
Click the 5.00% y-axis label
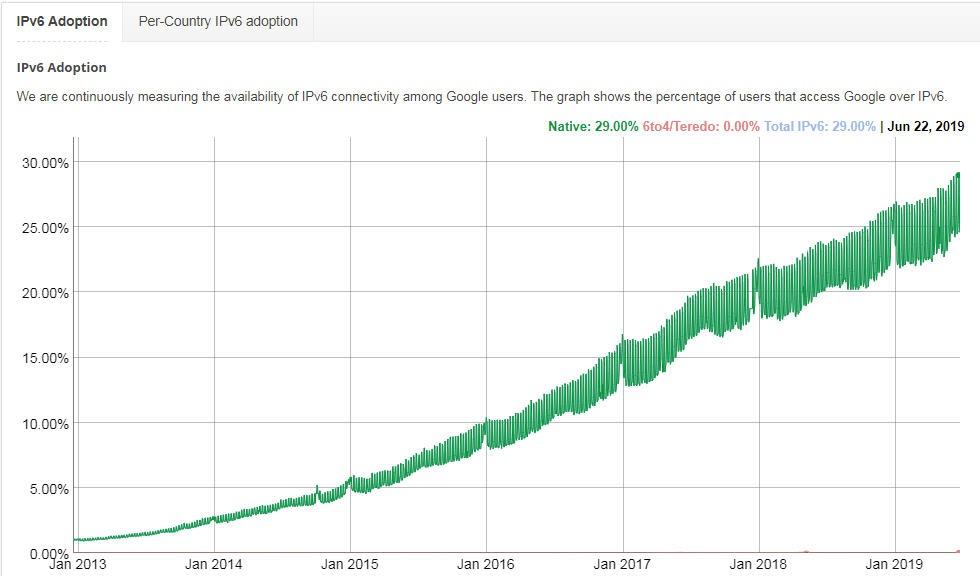(x=48, y=488)
